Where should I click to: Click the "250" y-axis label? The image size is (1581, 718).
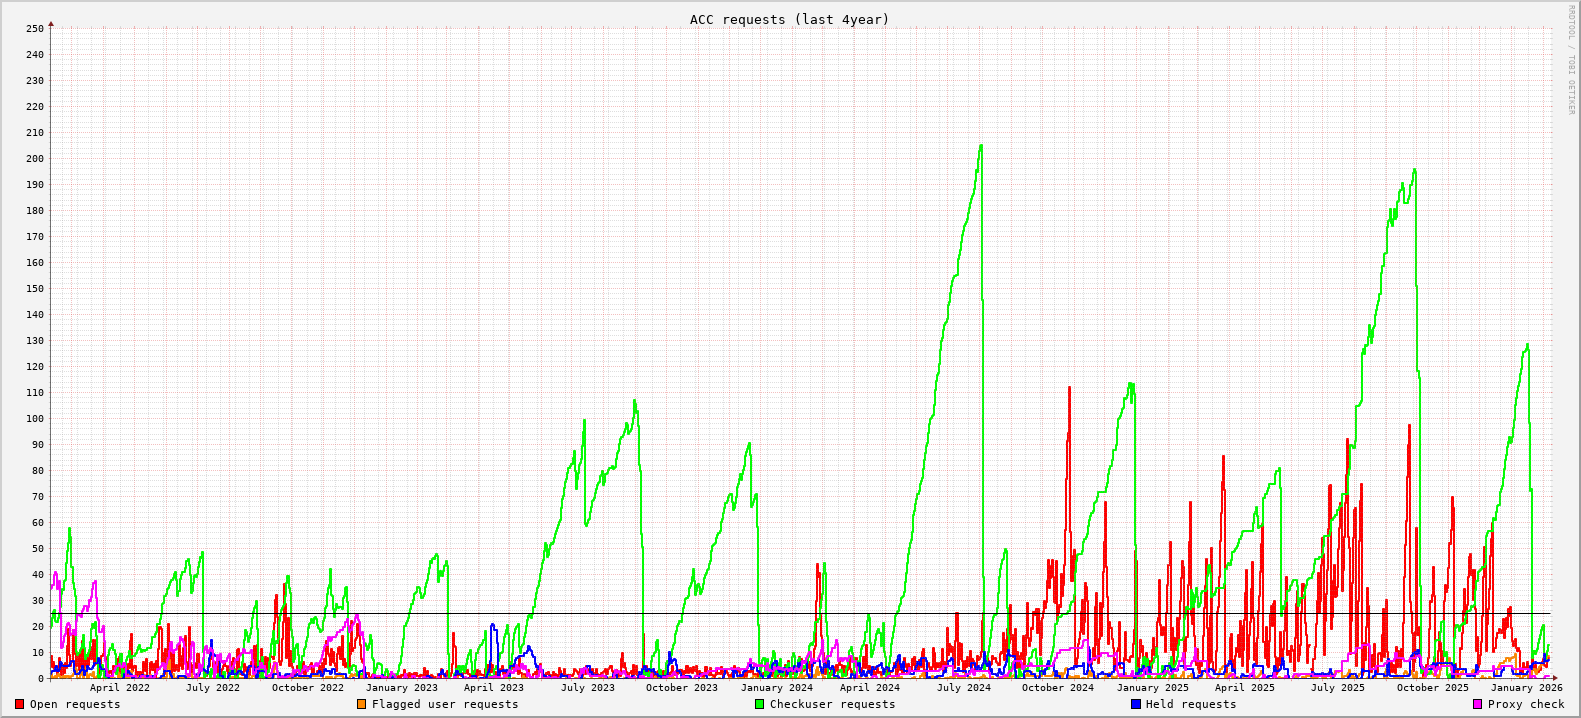click(34, 28)
